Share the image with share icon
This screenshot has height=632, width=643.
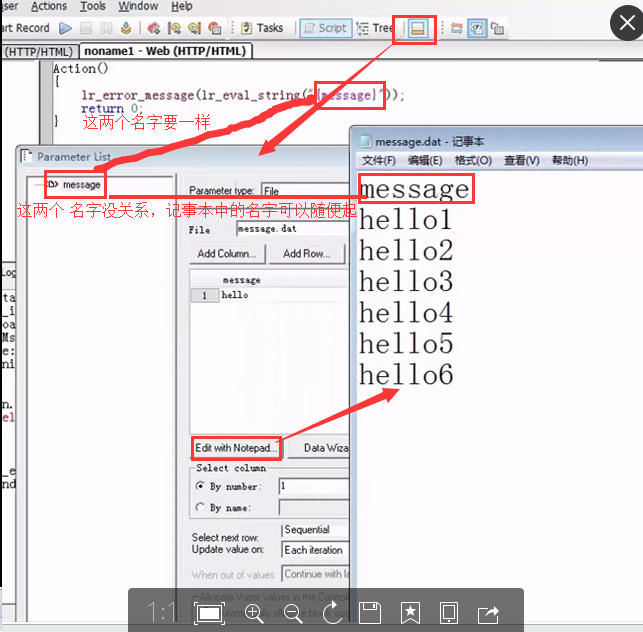(488, 614)
